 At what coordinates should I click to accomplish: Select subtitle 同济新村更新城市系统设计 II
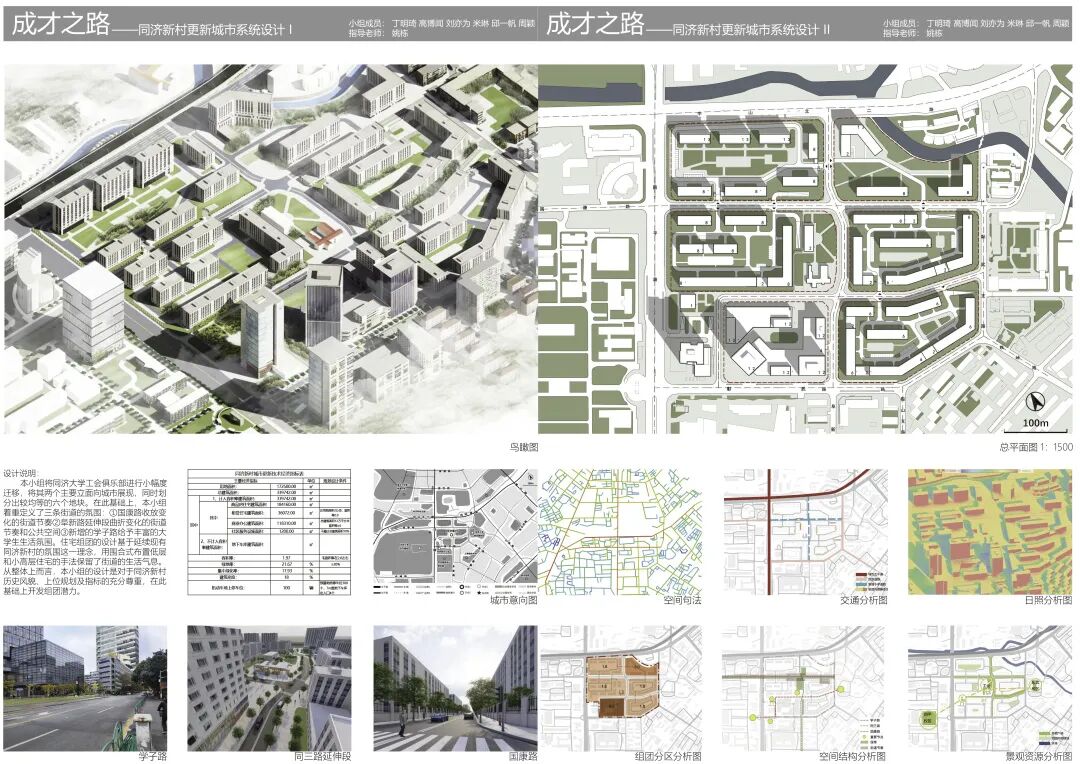point(751,30)
